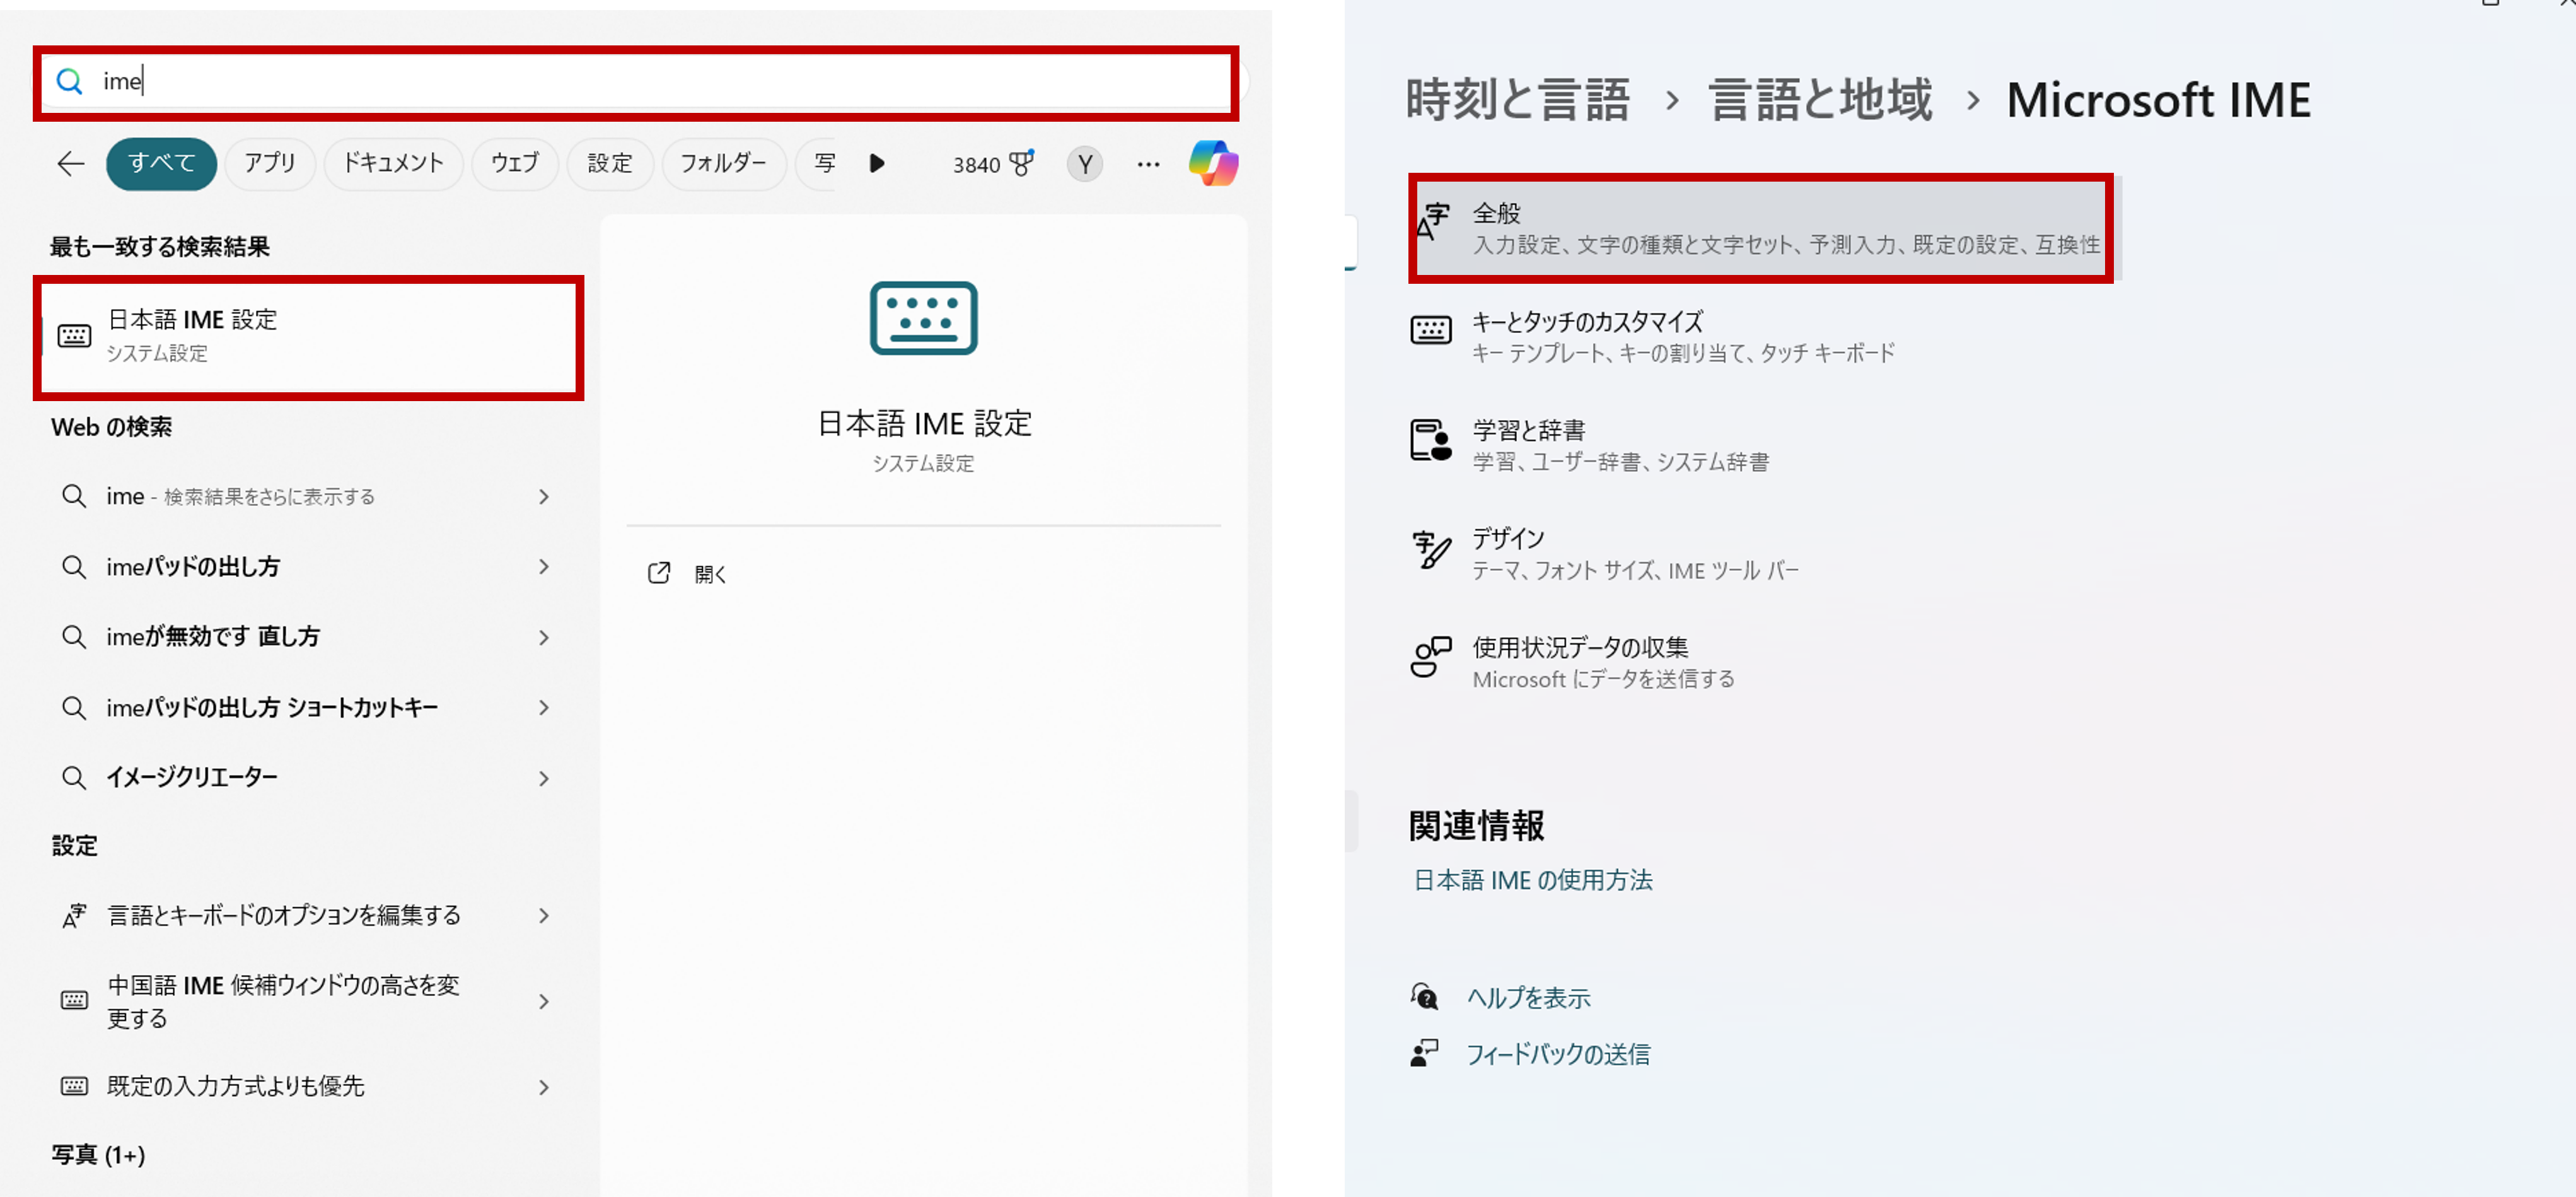2576x1197 pixels.
Task: Go to 言語と地域 breadcrumb
Action: 1820,100
